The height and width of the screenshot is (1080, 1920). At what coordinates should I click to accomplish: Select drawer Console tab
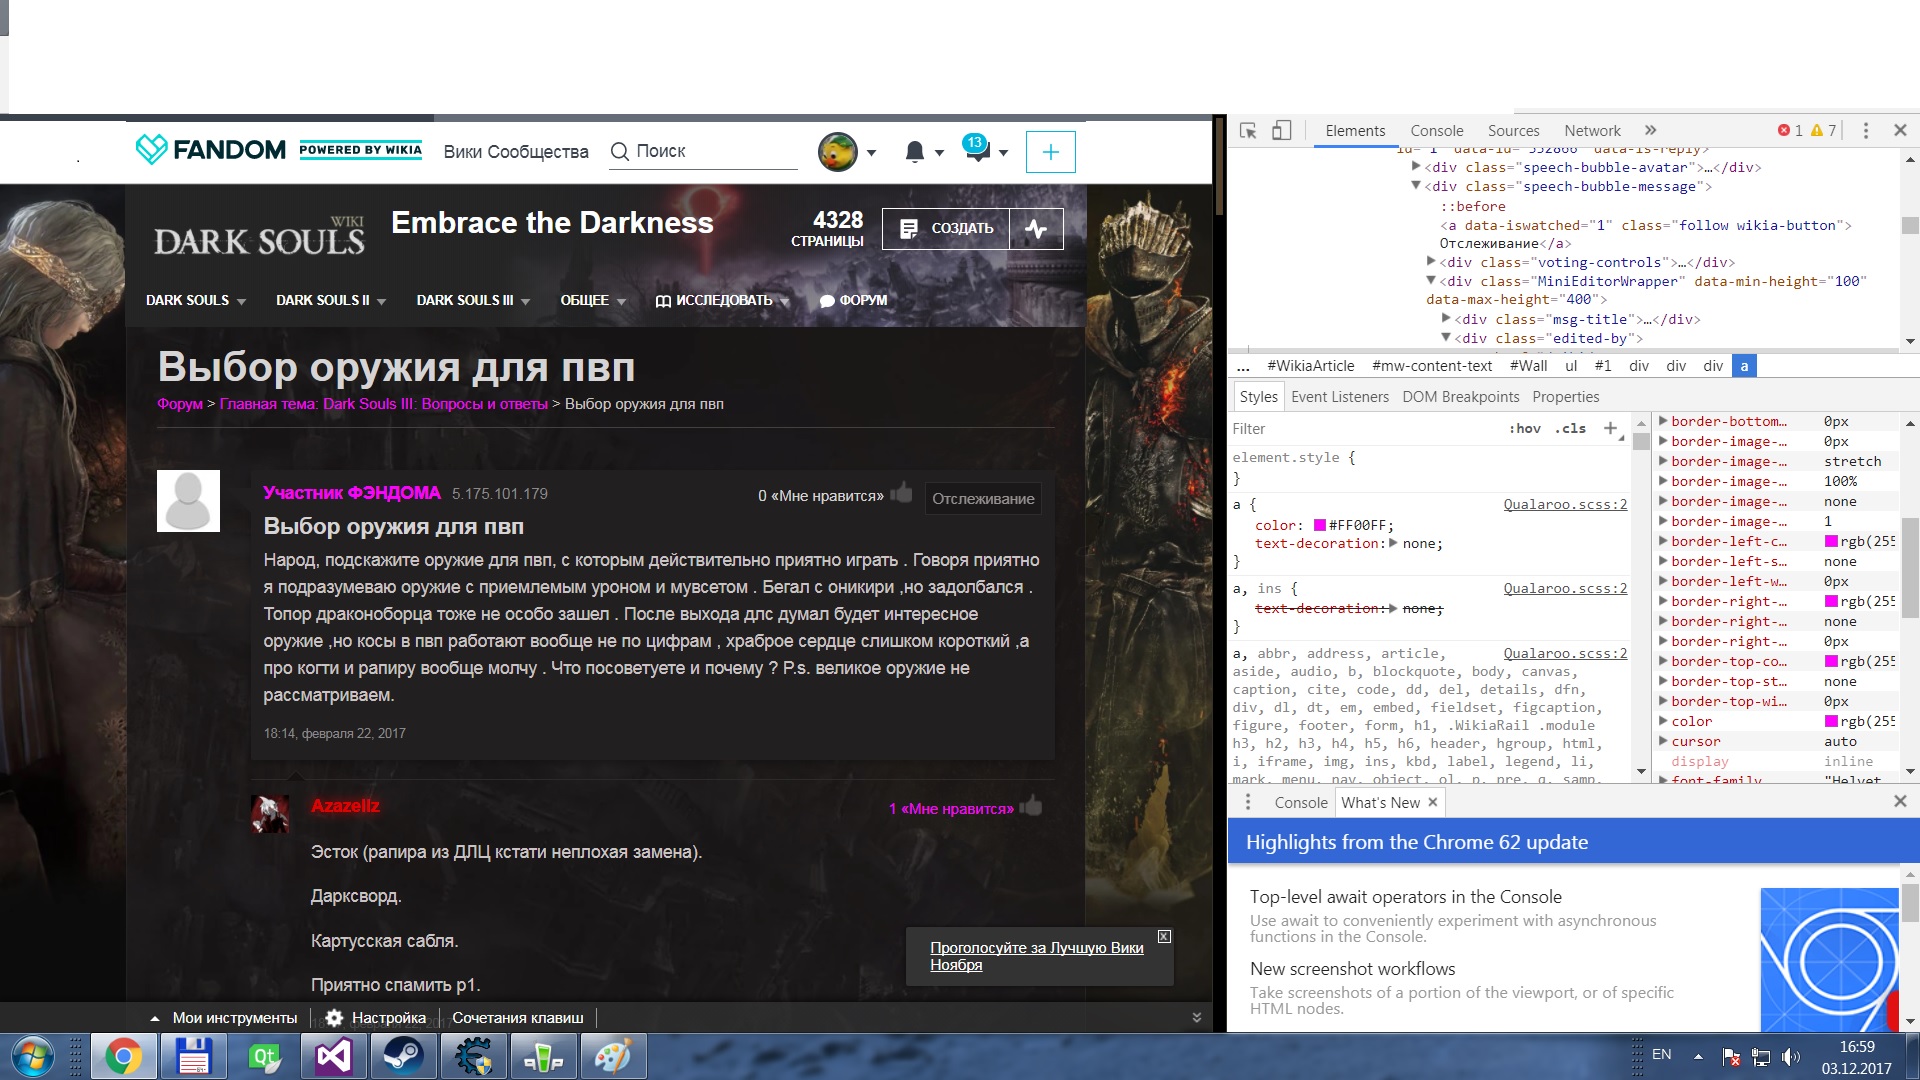(1300, 802)
